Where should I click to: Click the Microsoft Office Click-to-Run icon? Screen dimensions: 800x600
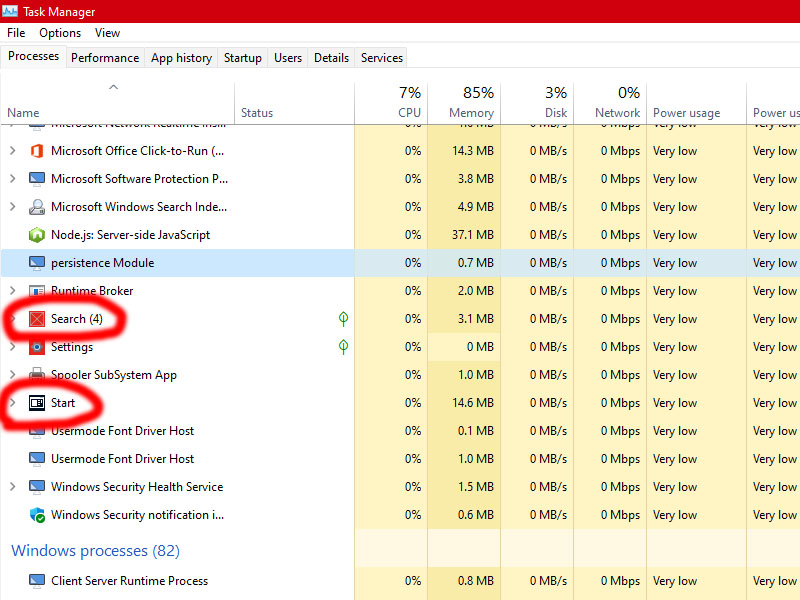coord(37,151)
